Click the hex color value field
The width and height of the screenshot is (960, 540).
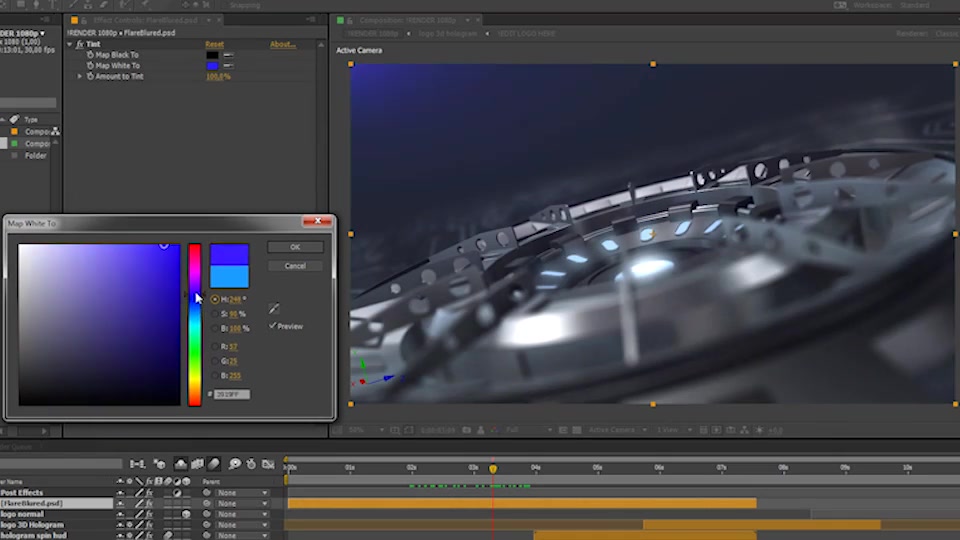pos(231,394)
